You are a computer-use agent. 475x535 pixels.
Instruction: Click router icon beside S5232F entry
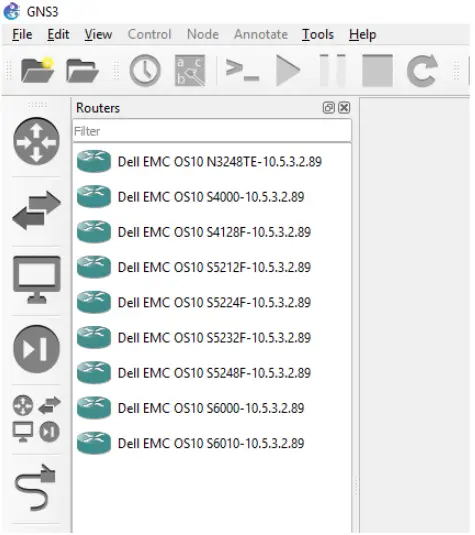tap(94, 337)
